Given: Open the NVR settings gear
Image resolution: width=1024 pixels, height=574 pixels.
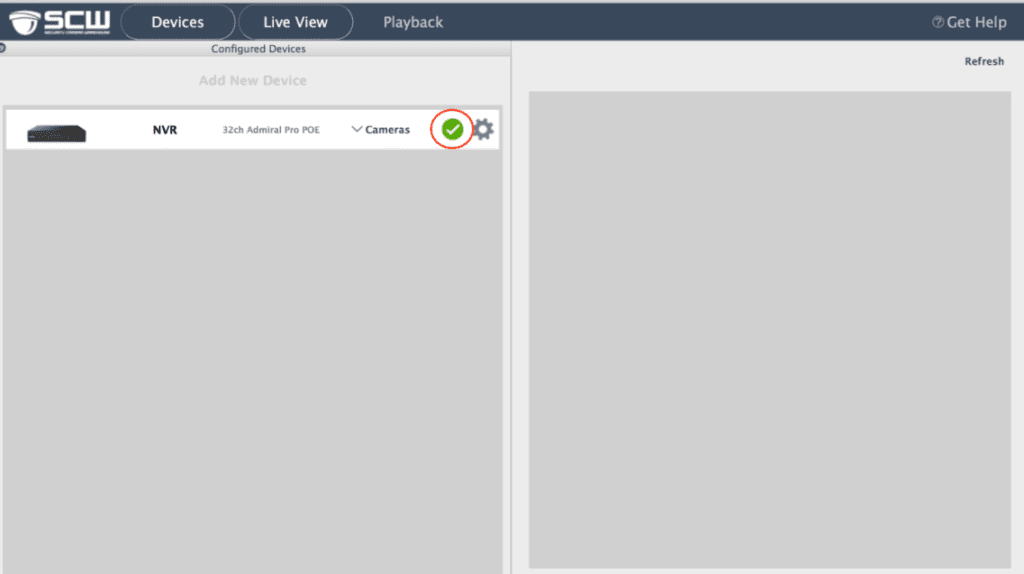Looking at the screenshot, I should pos(484,129).
